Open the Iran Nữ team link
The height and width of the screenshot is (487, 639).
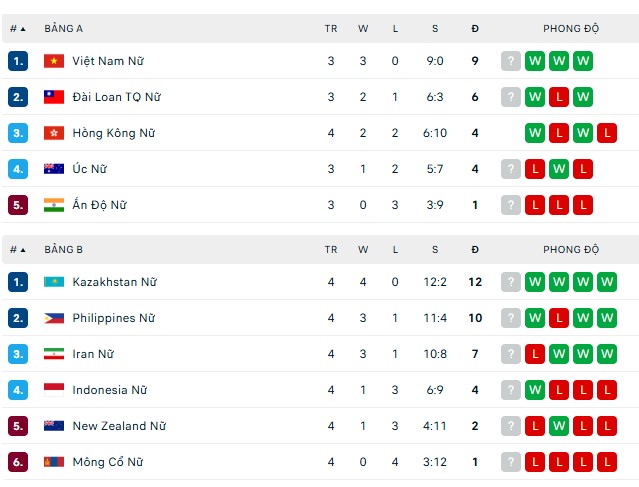93,354
